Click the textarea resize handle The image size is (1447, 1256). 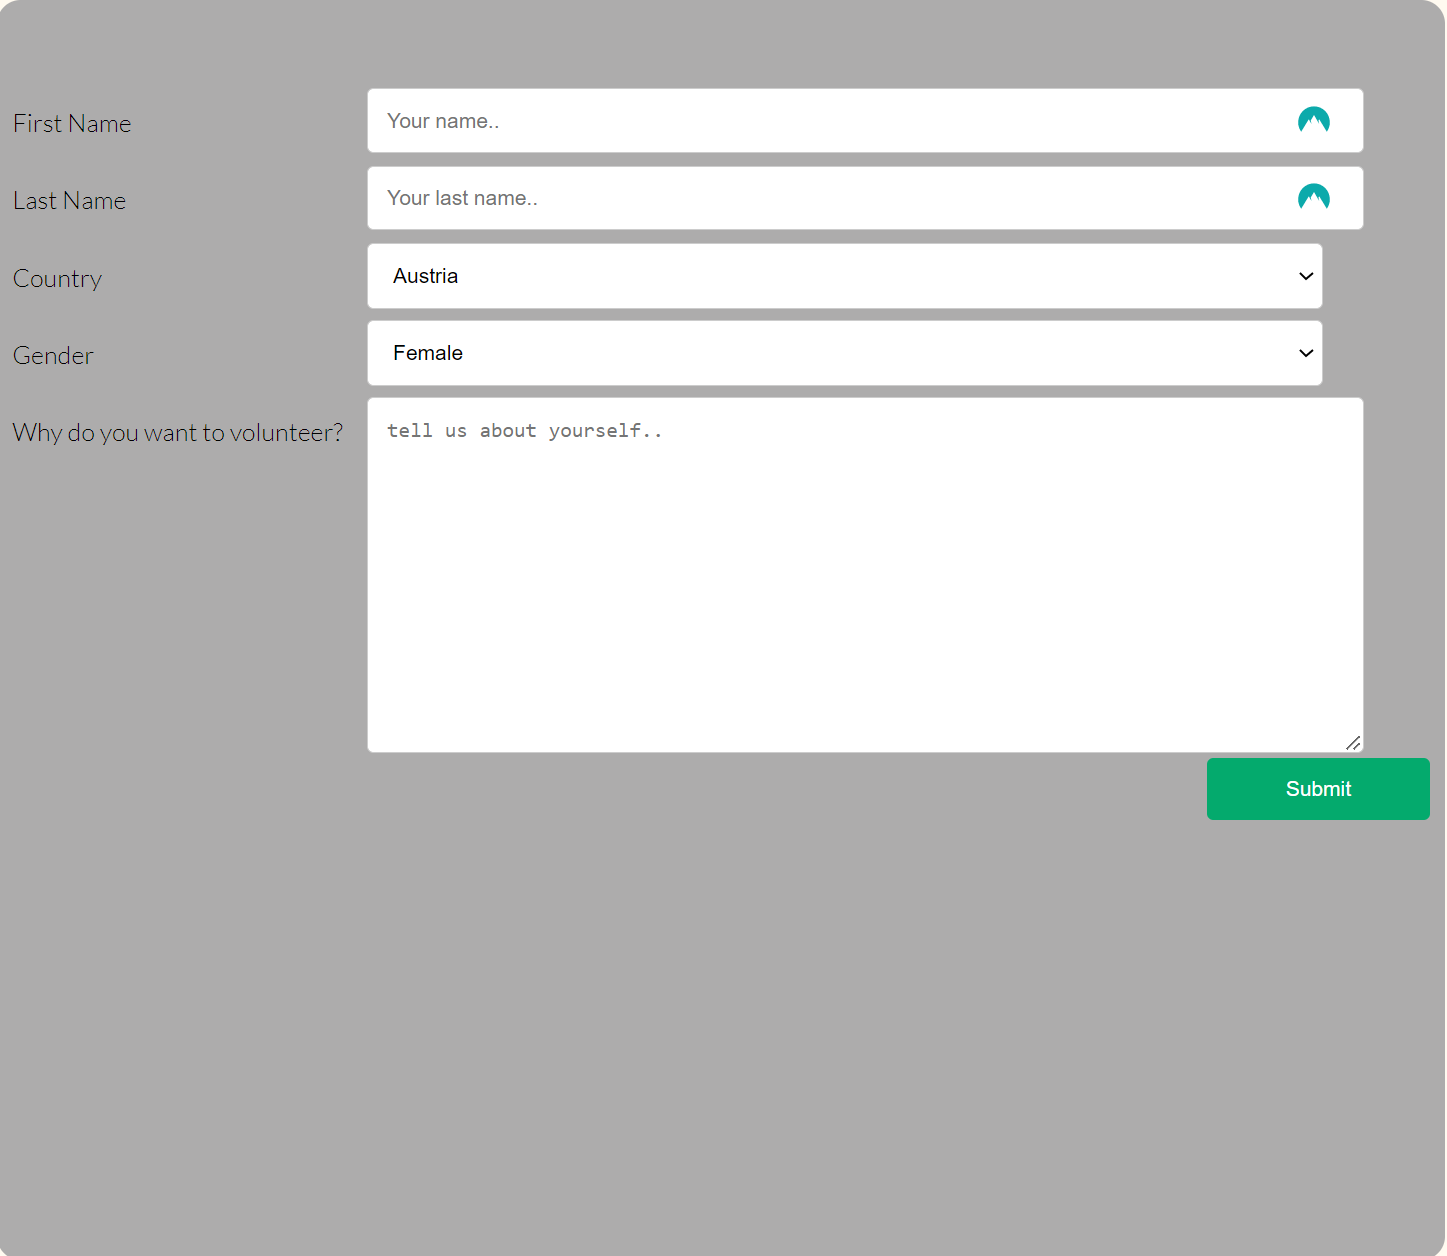pos(1355,742)
